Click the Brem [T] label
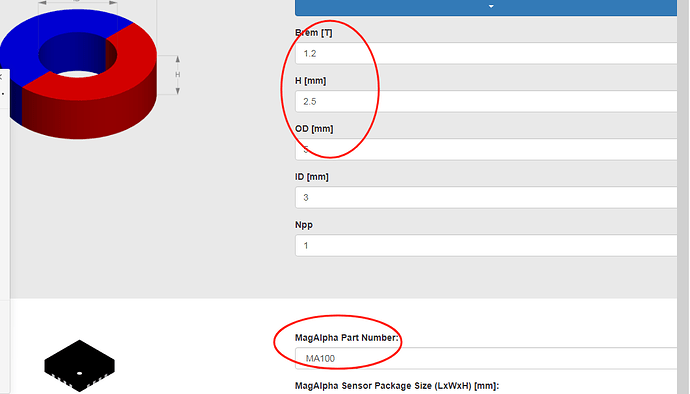This screenshot has height=394, width=690. click(x=314, y=33)
